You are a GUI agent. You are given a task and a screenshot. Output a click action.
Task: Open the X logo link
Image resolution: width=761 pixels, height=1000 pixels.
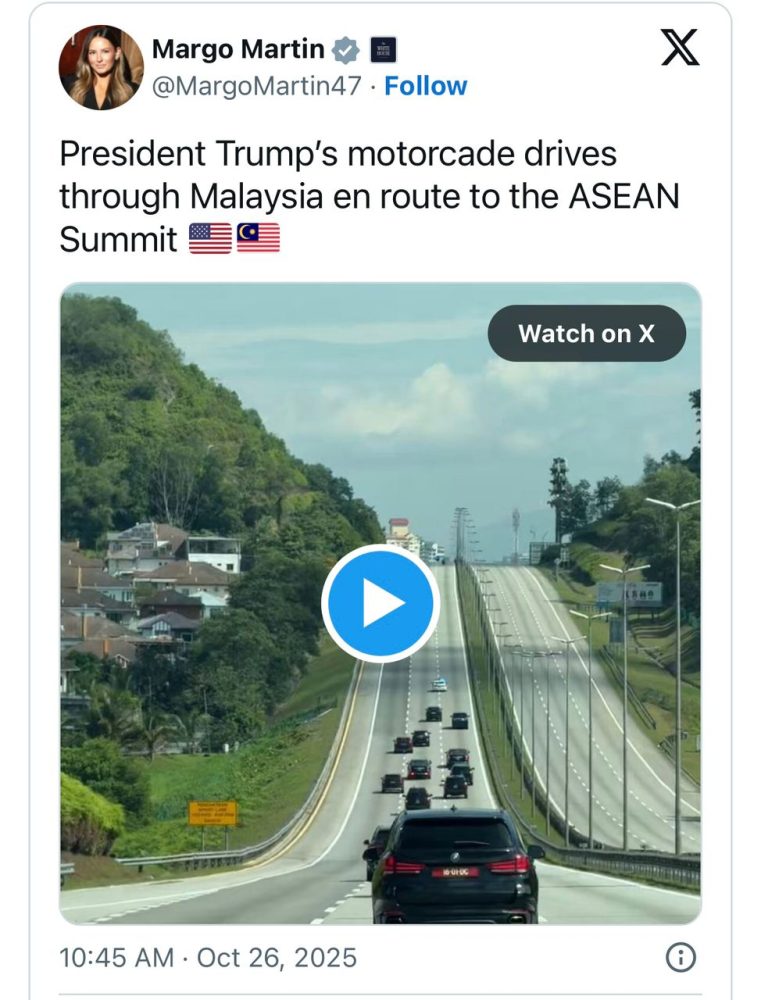680,48
